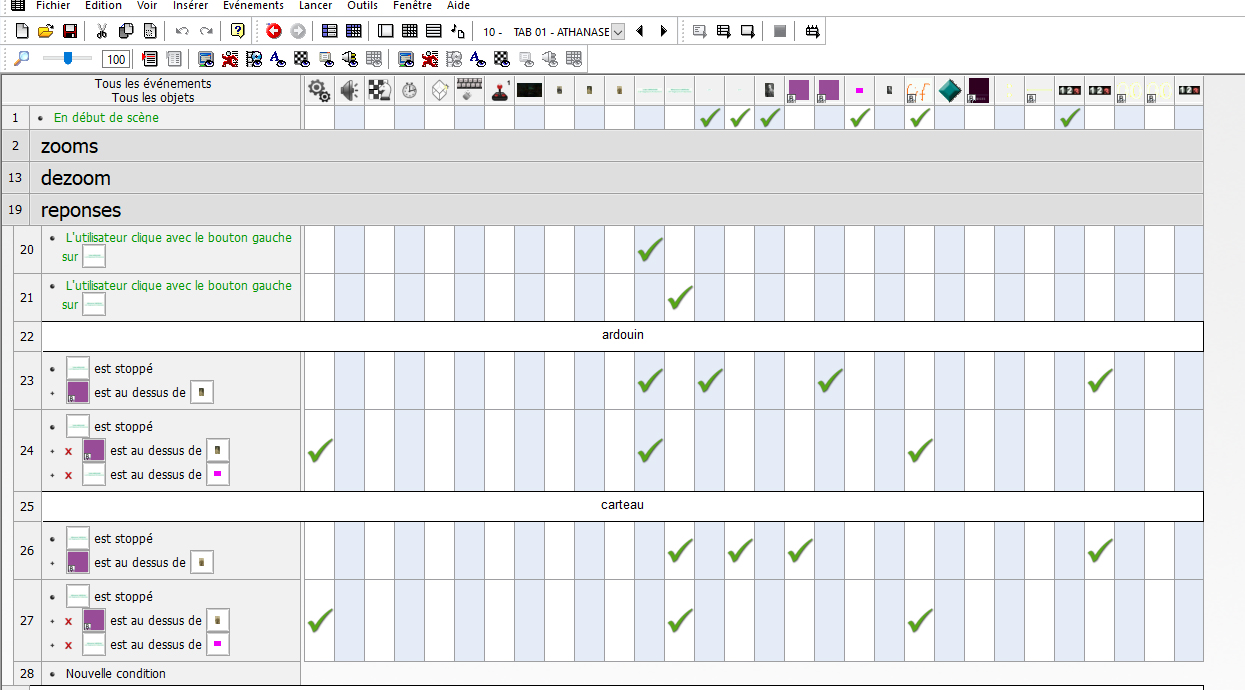
Task: Click the Save file toolbar icon
Action: pyautogui.click(x=70, y=31)
